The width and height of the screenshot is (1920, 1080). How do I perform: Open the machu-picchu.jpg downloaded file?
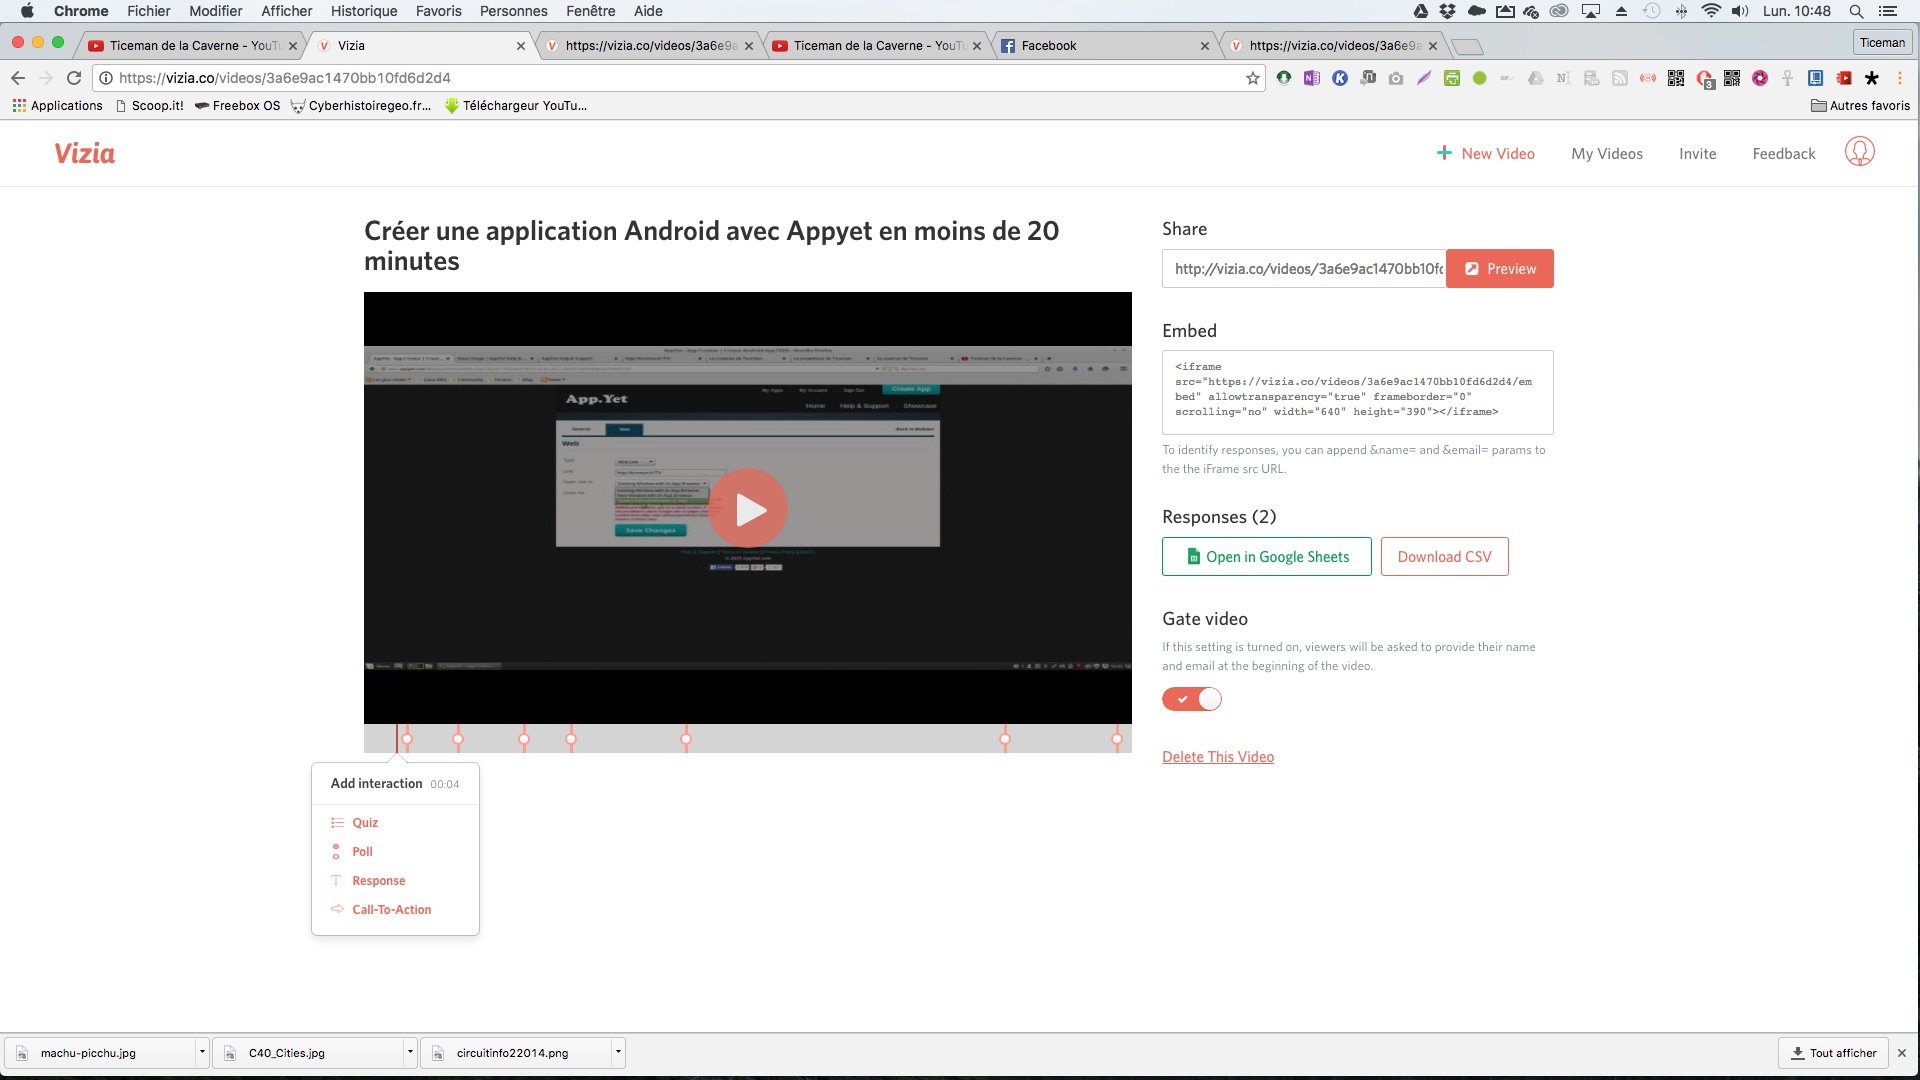click(x=100, y=1053)
